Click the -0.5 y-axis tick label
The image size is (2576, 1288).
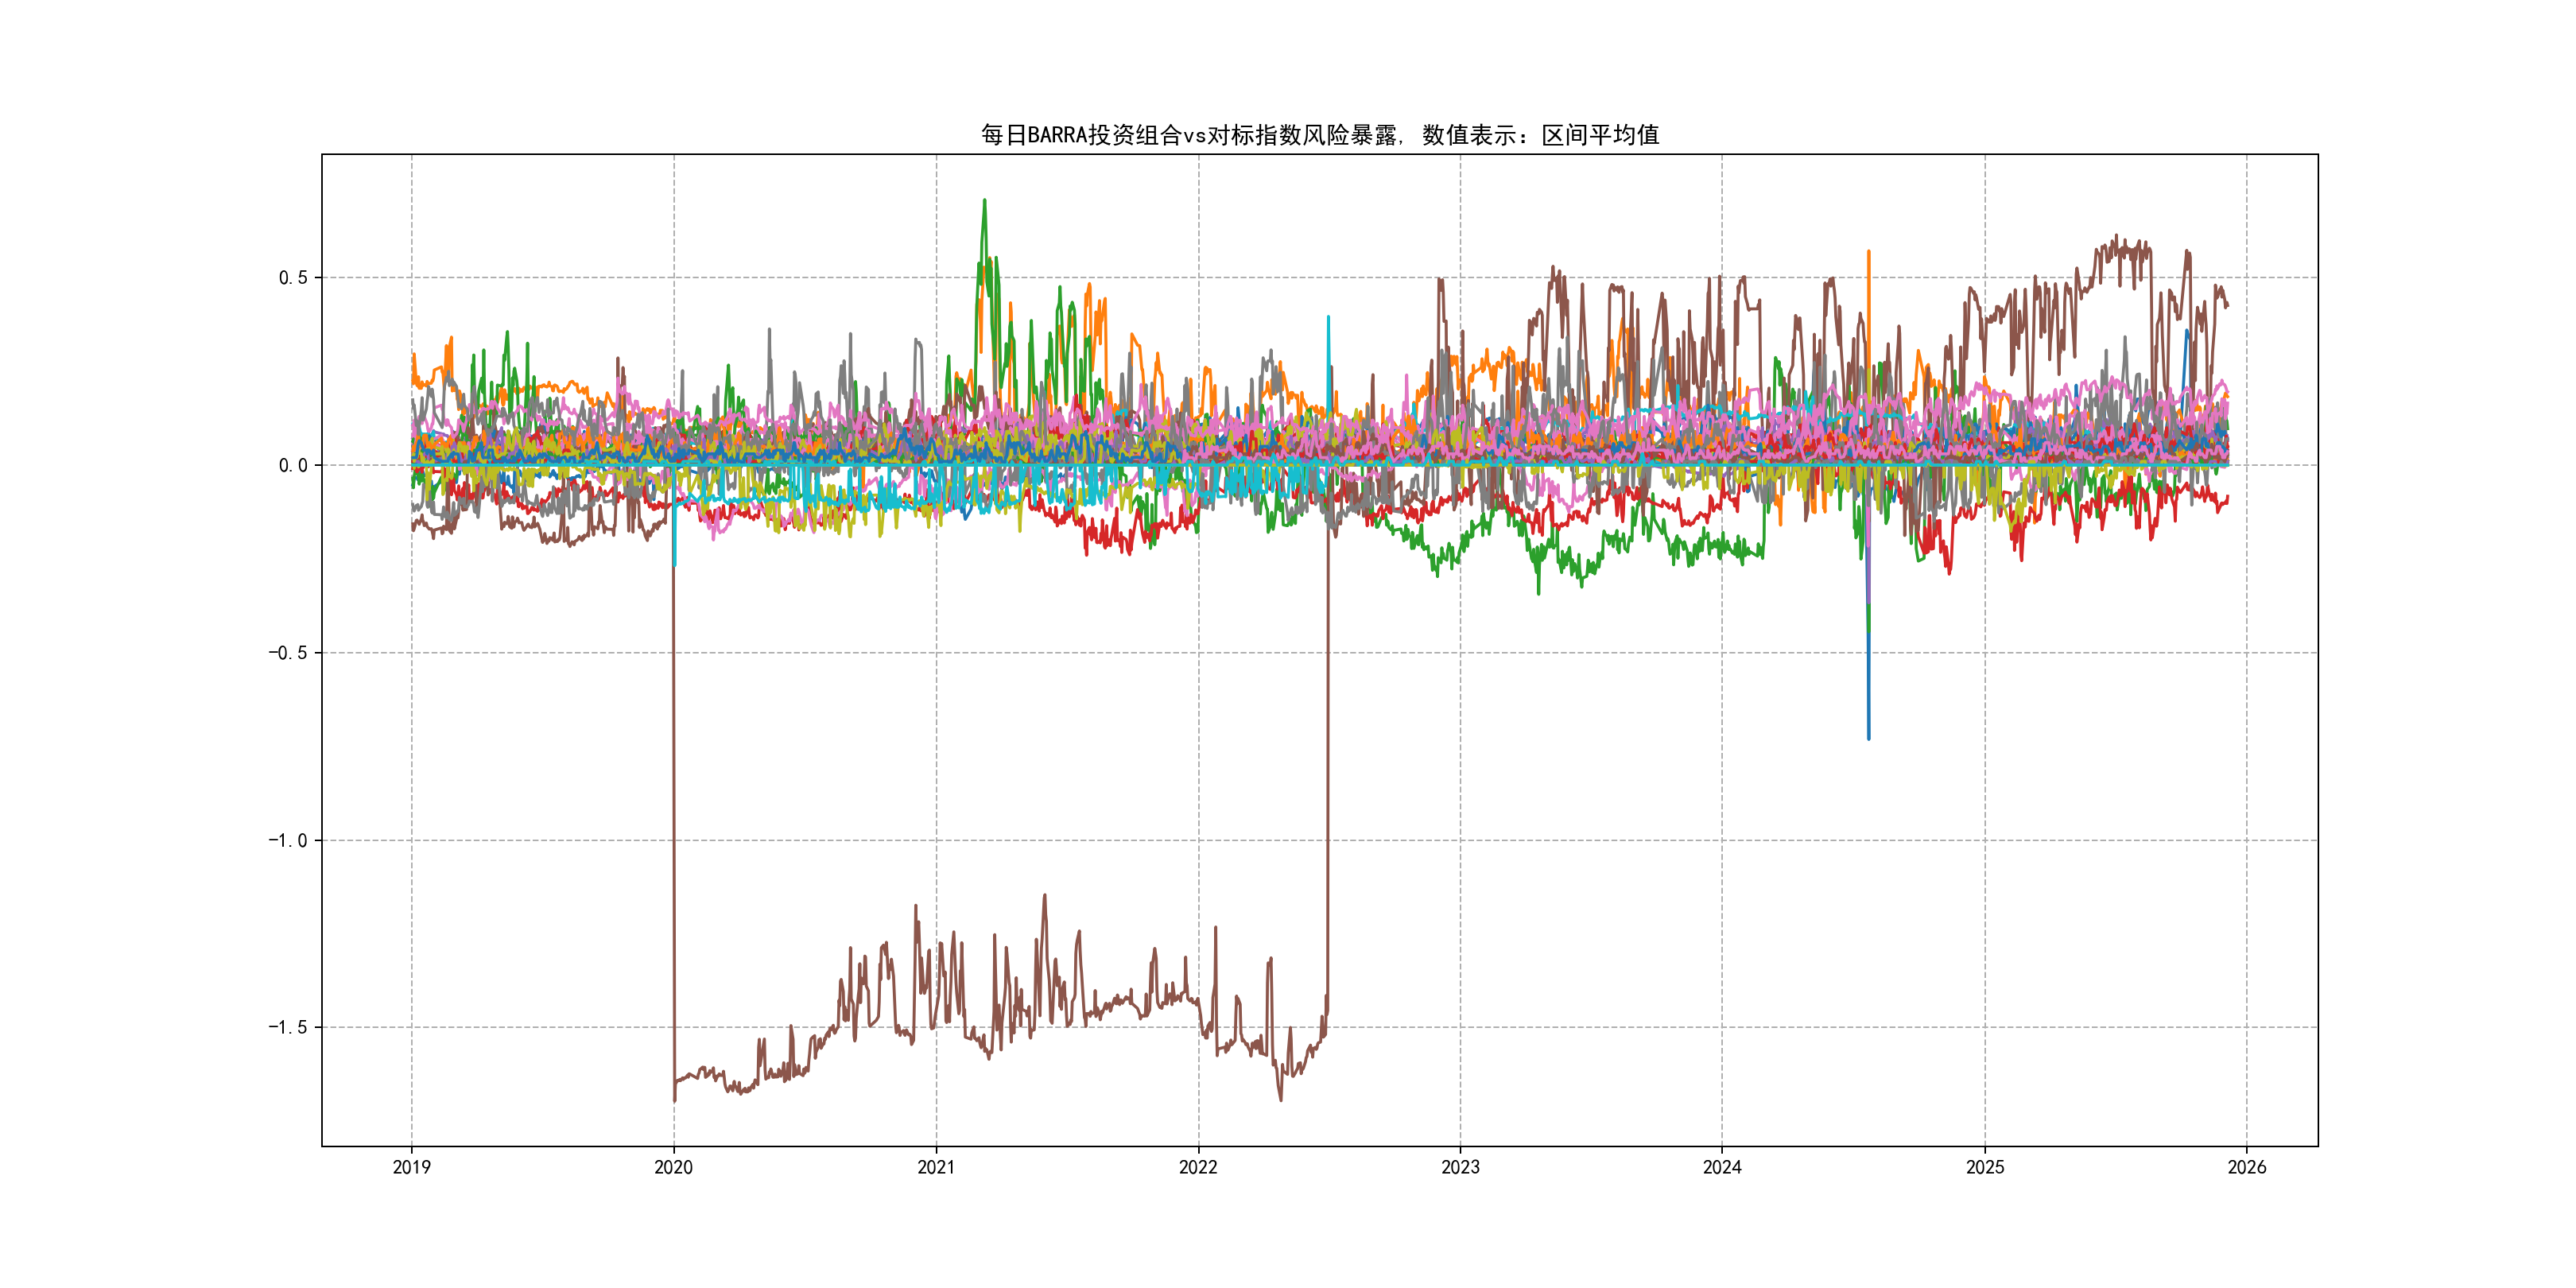pyautogui.click(x=287, y=653)
